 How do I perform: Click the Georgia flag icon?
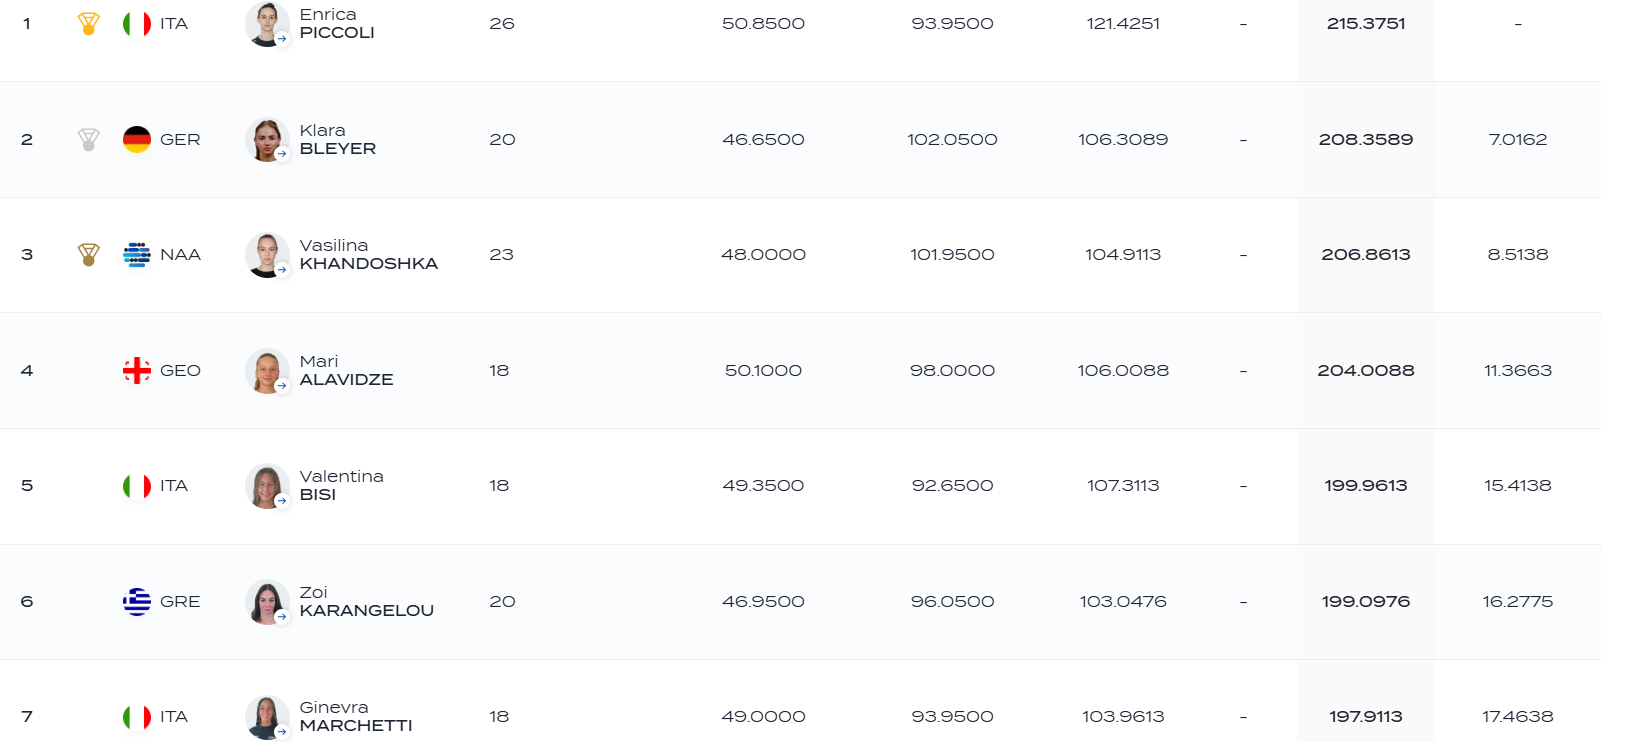(x=137, y=371)
